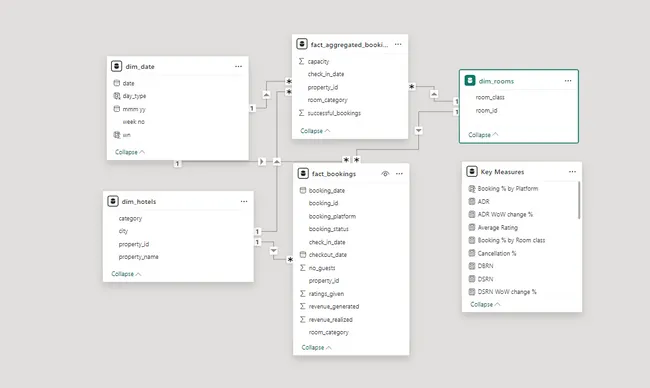Open more options for fact_aggregated_bookings
Viewport: 650px width, 388px height.
pyautogui.click(x=398, y=44)
